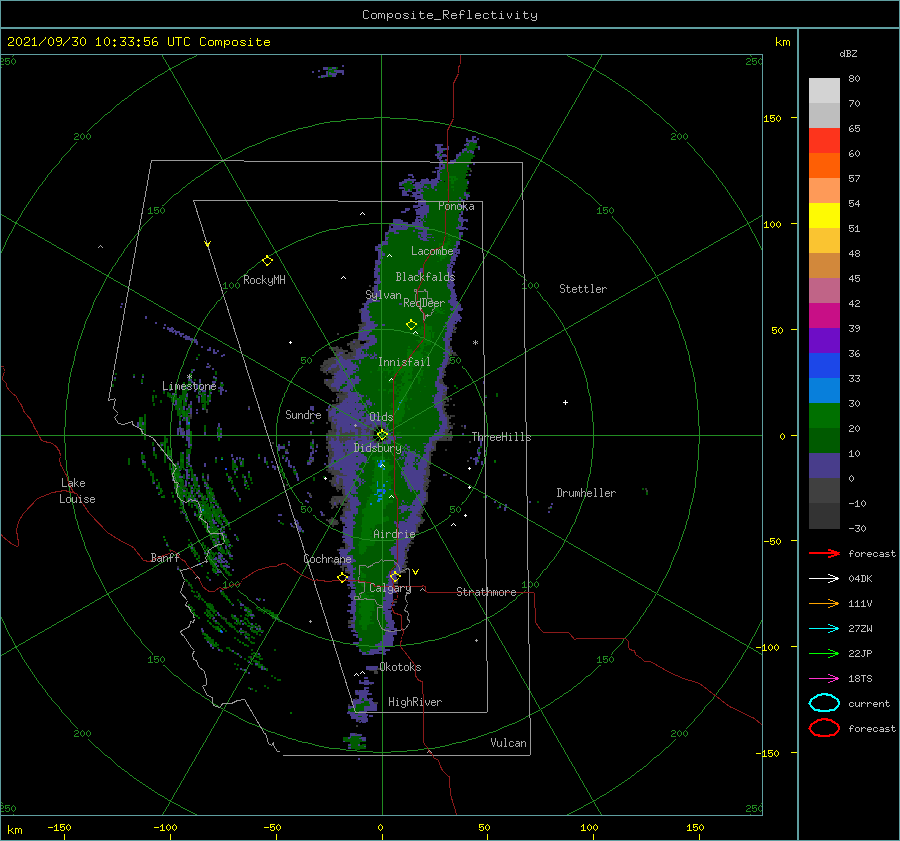The width and height of the screenshot is (900, 841).
Task: Click the Calgary city label
Action: 390,588
